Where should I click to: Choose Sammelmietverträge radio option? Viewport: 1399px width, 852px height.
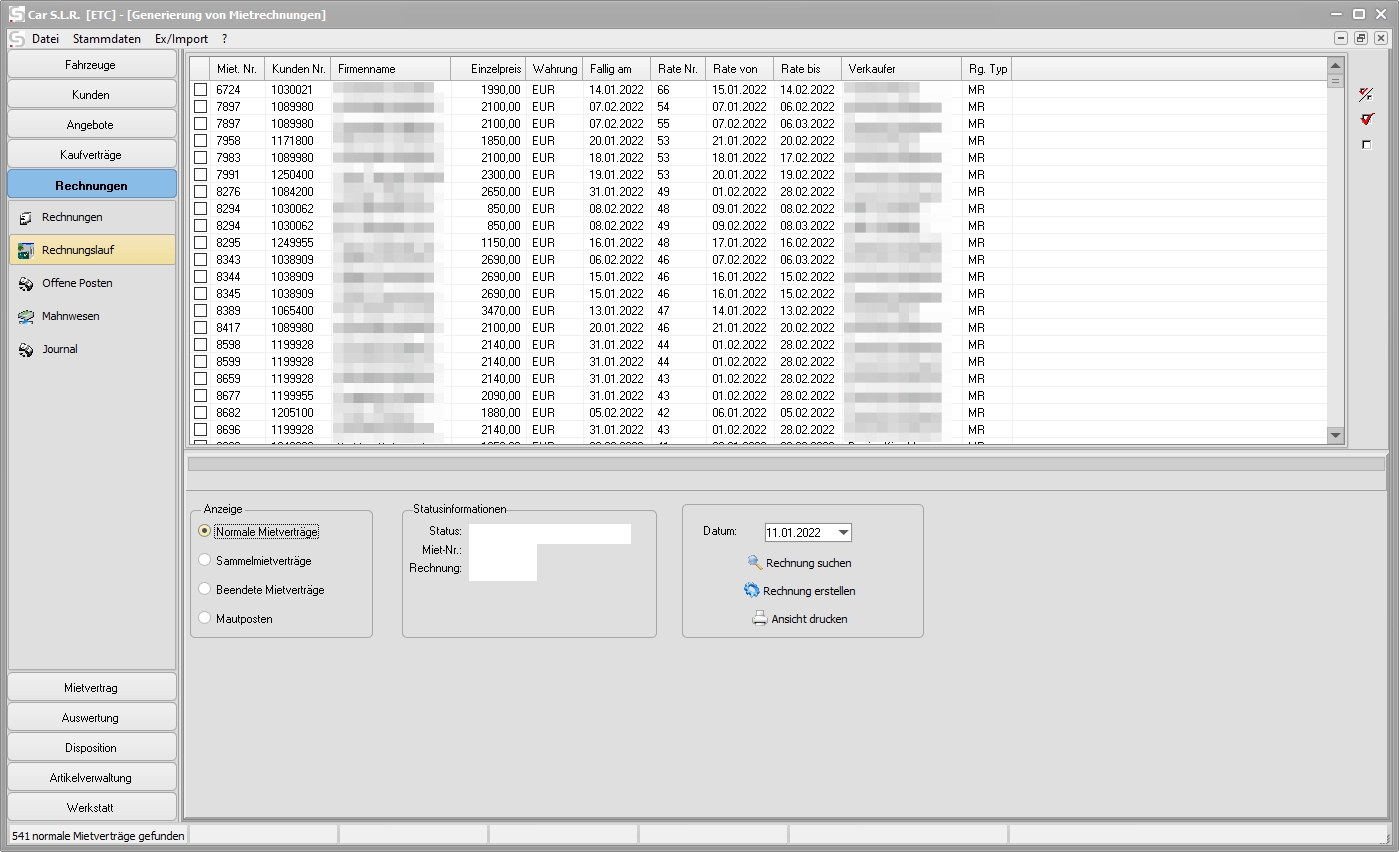(x=205, y=561)
